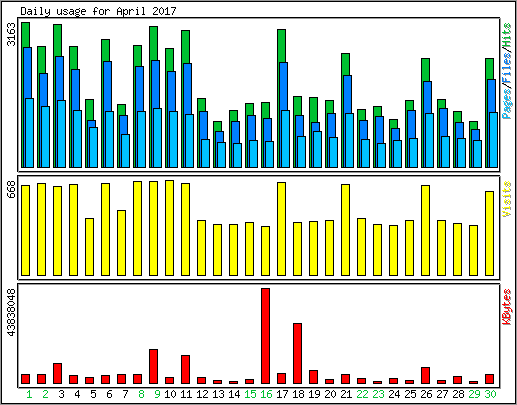The height and width of the screenshot is (405, 517).
Task: Click day label 4 on the x-axis
Action: pyautogui.click(x=77, y=394)
